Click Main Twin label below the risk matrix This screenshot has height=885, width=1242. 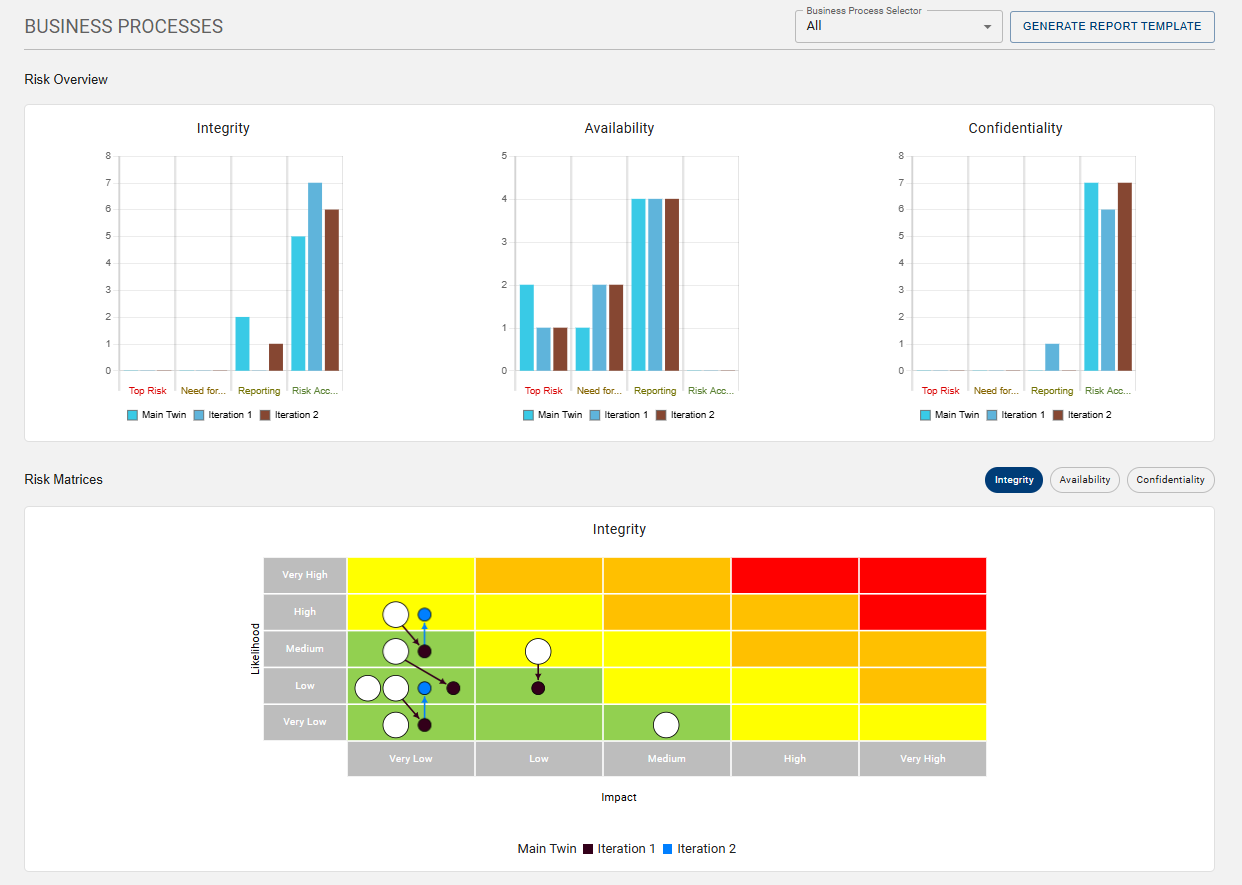(x=546, y=849)
